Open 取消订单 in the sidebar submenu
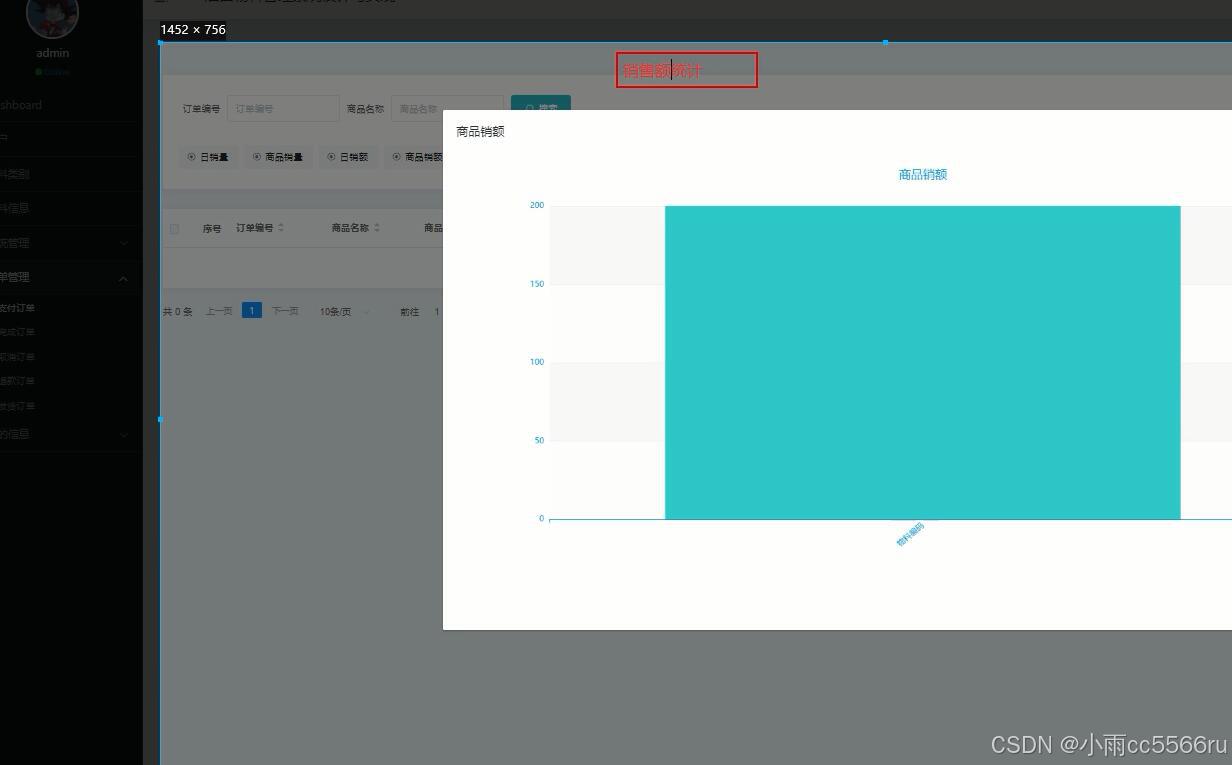 17,357
